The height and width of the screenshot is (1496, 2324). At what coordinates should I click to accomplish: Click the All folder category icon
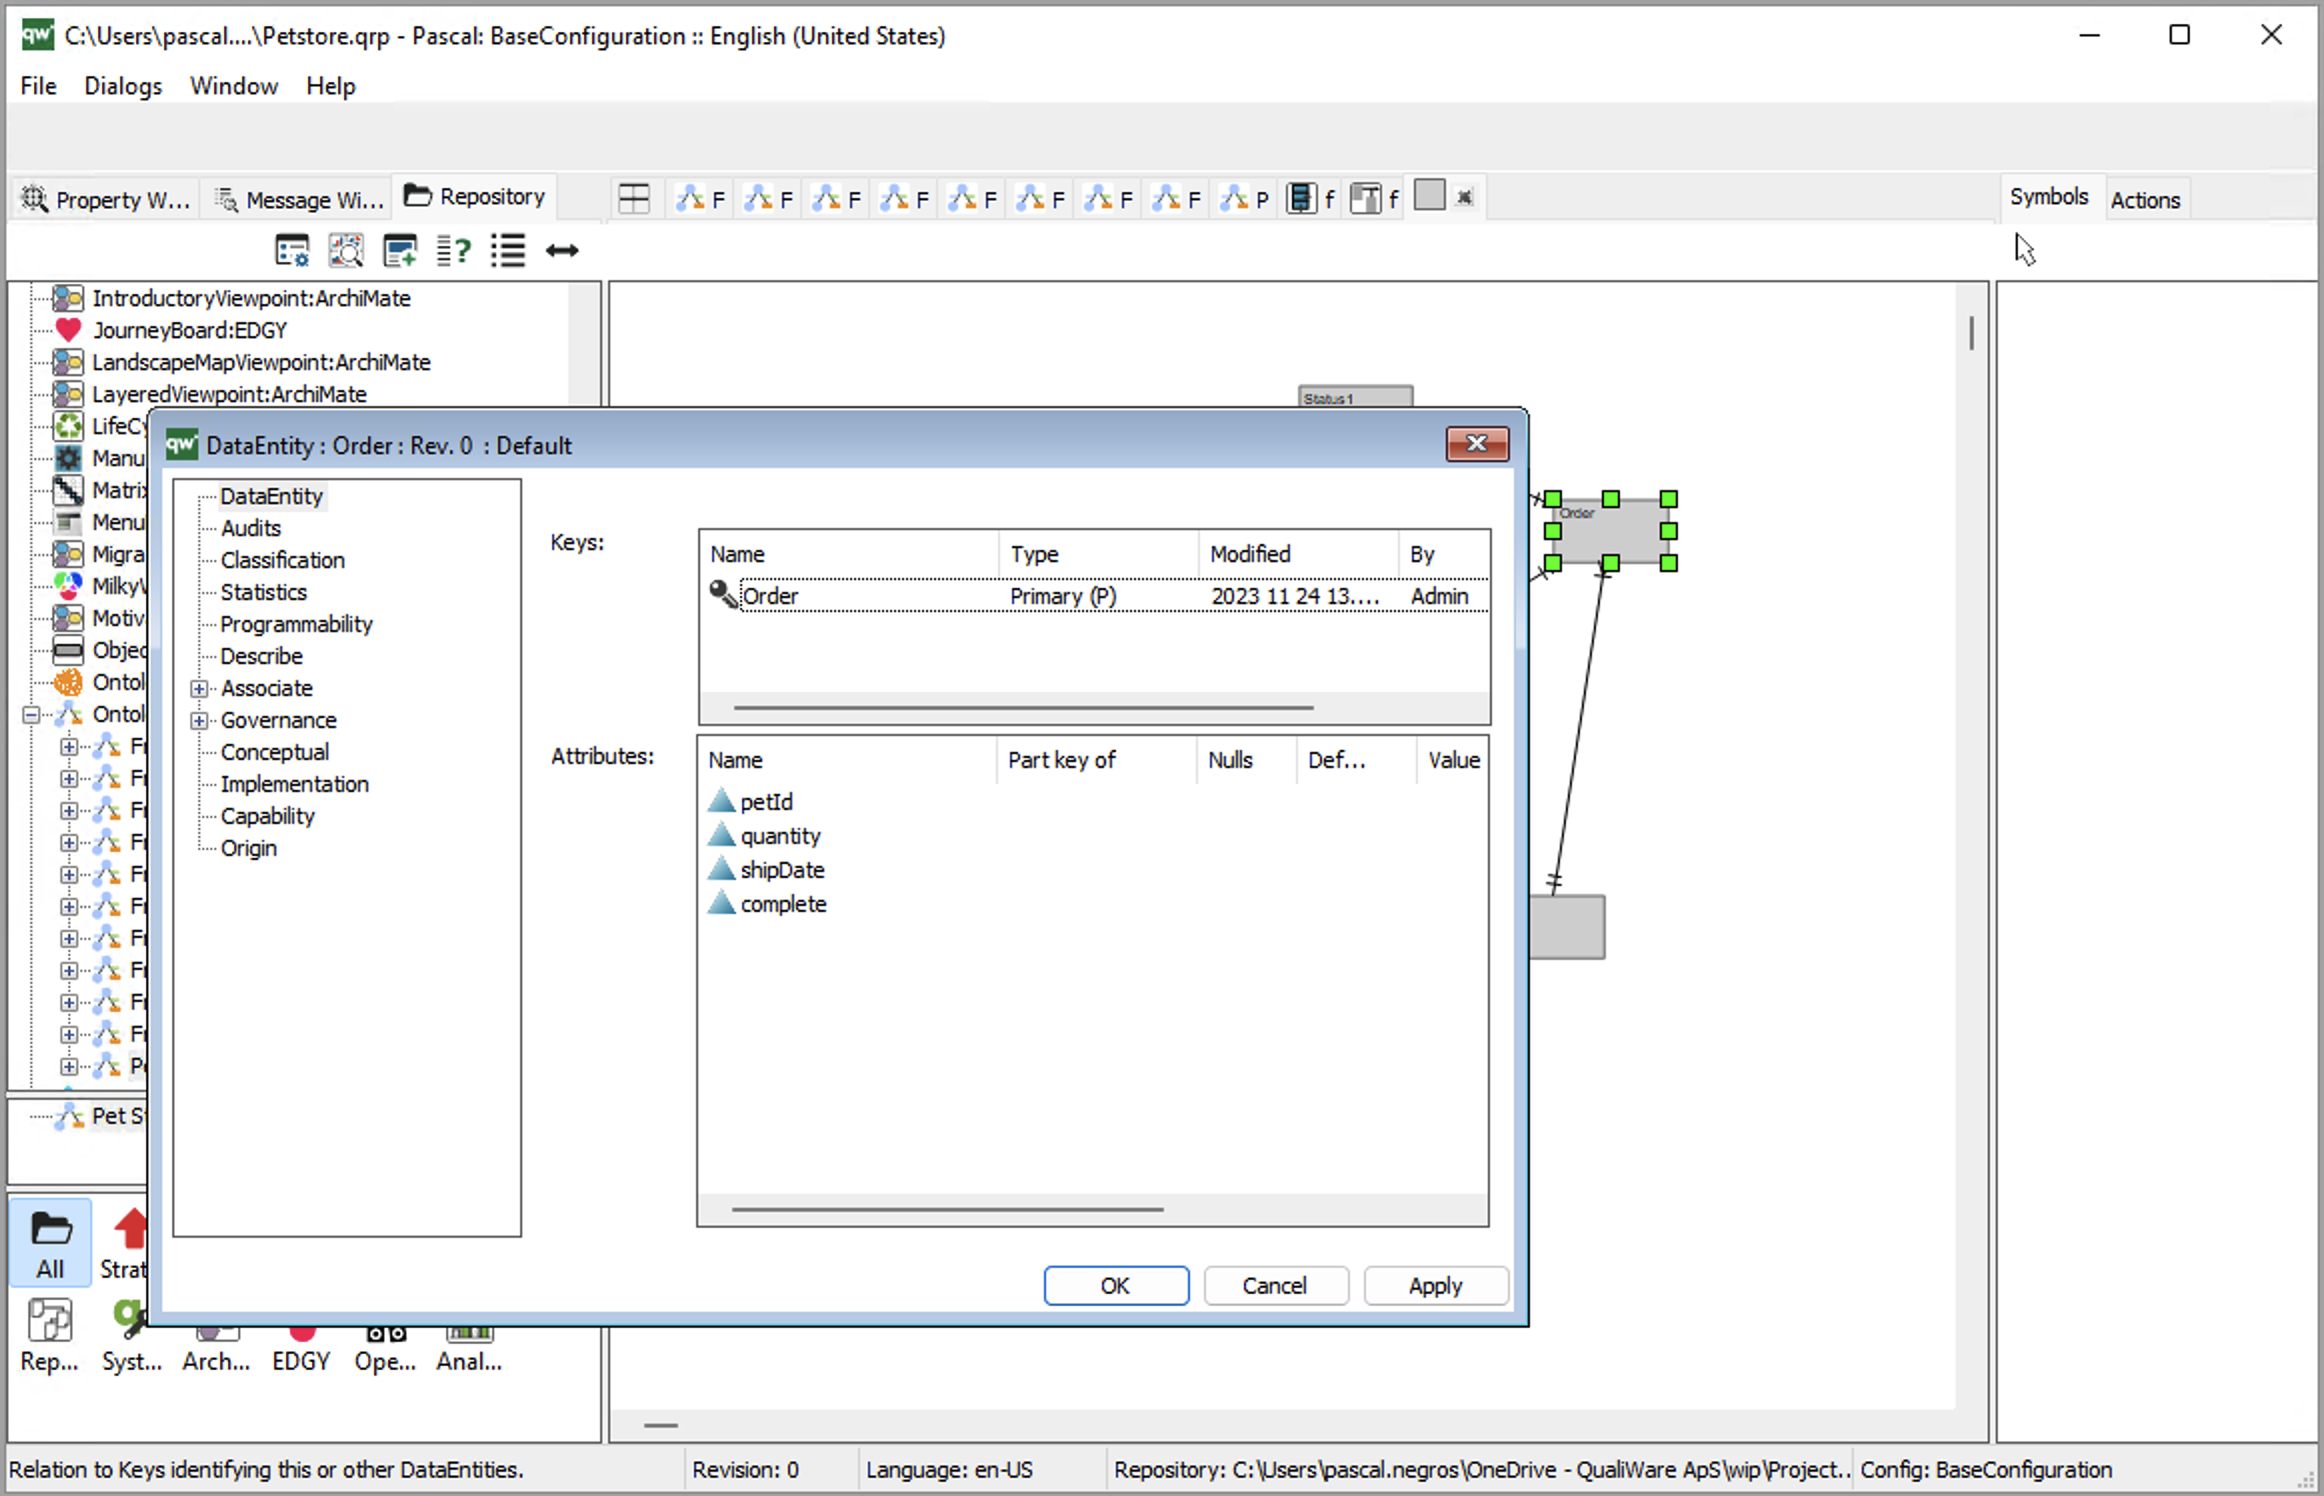(x=50, y=1242)
